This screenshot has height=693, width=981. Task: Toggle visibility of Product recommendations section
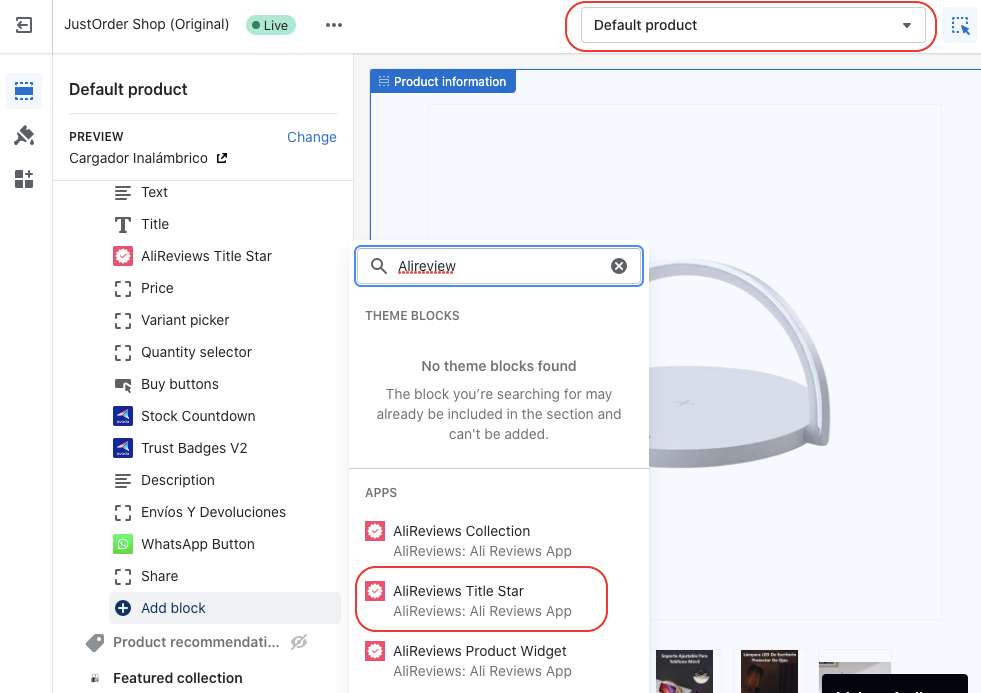(298, 642)
